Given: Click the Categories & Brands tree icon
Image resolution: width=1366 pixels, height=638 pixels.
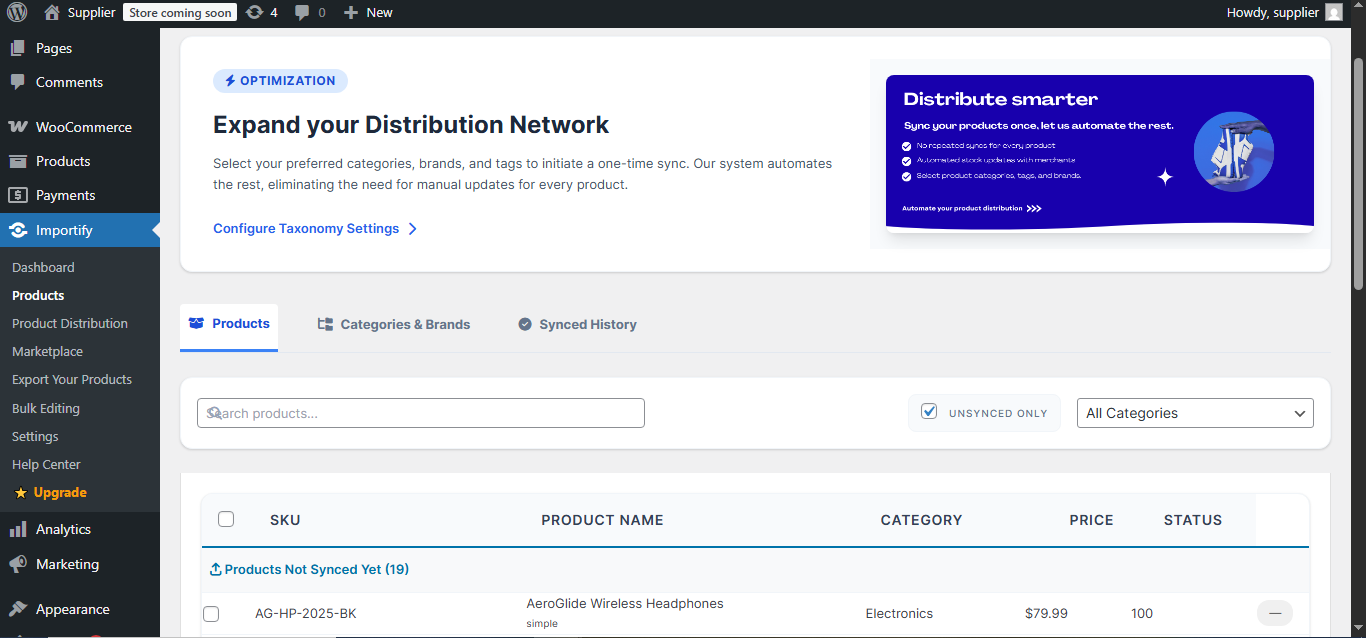Looking at the screenshot, I should click(x=325, y=324).
